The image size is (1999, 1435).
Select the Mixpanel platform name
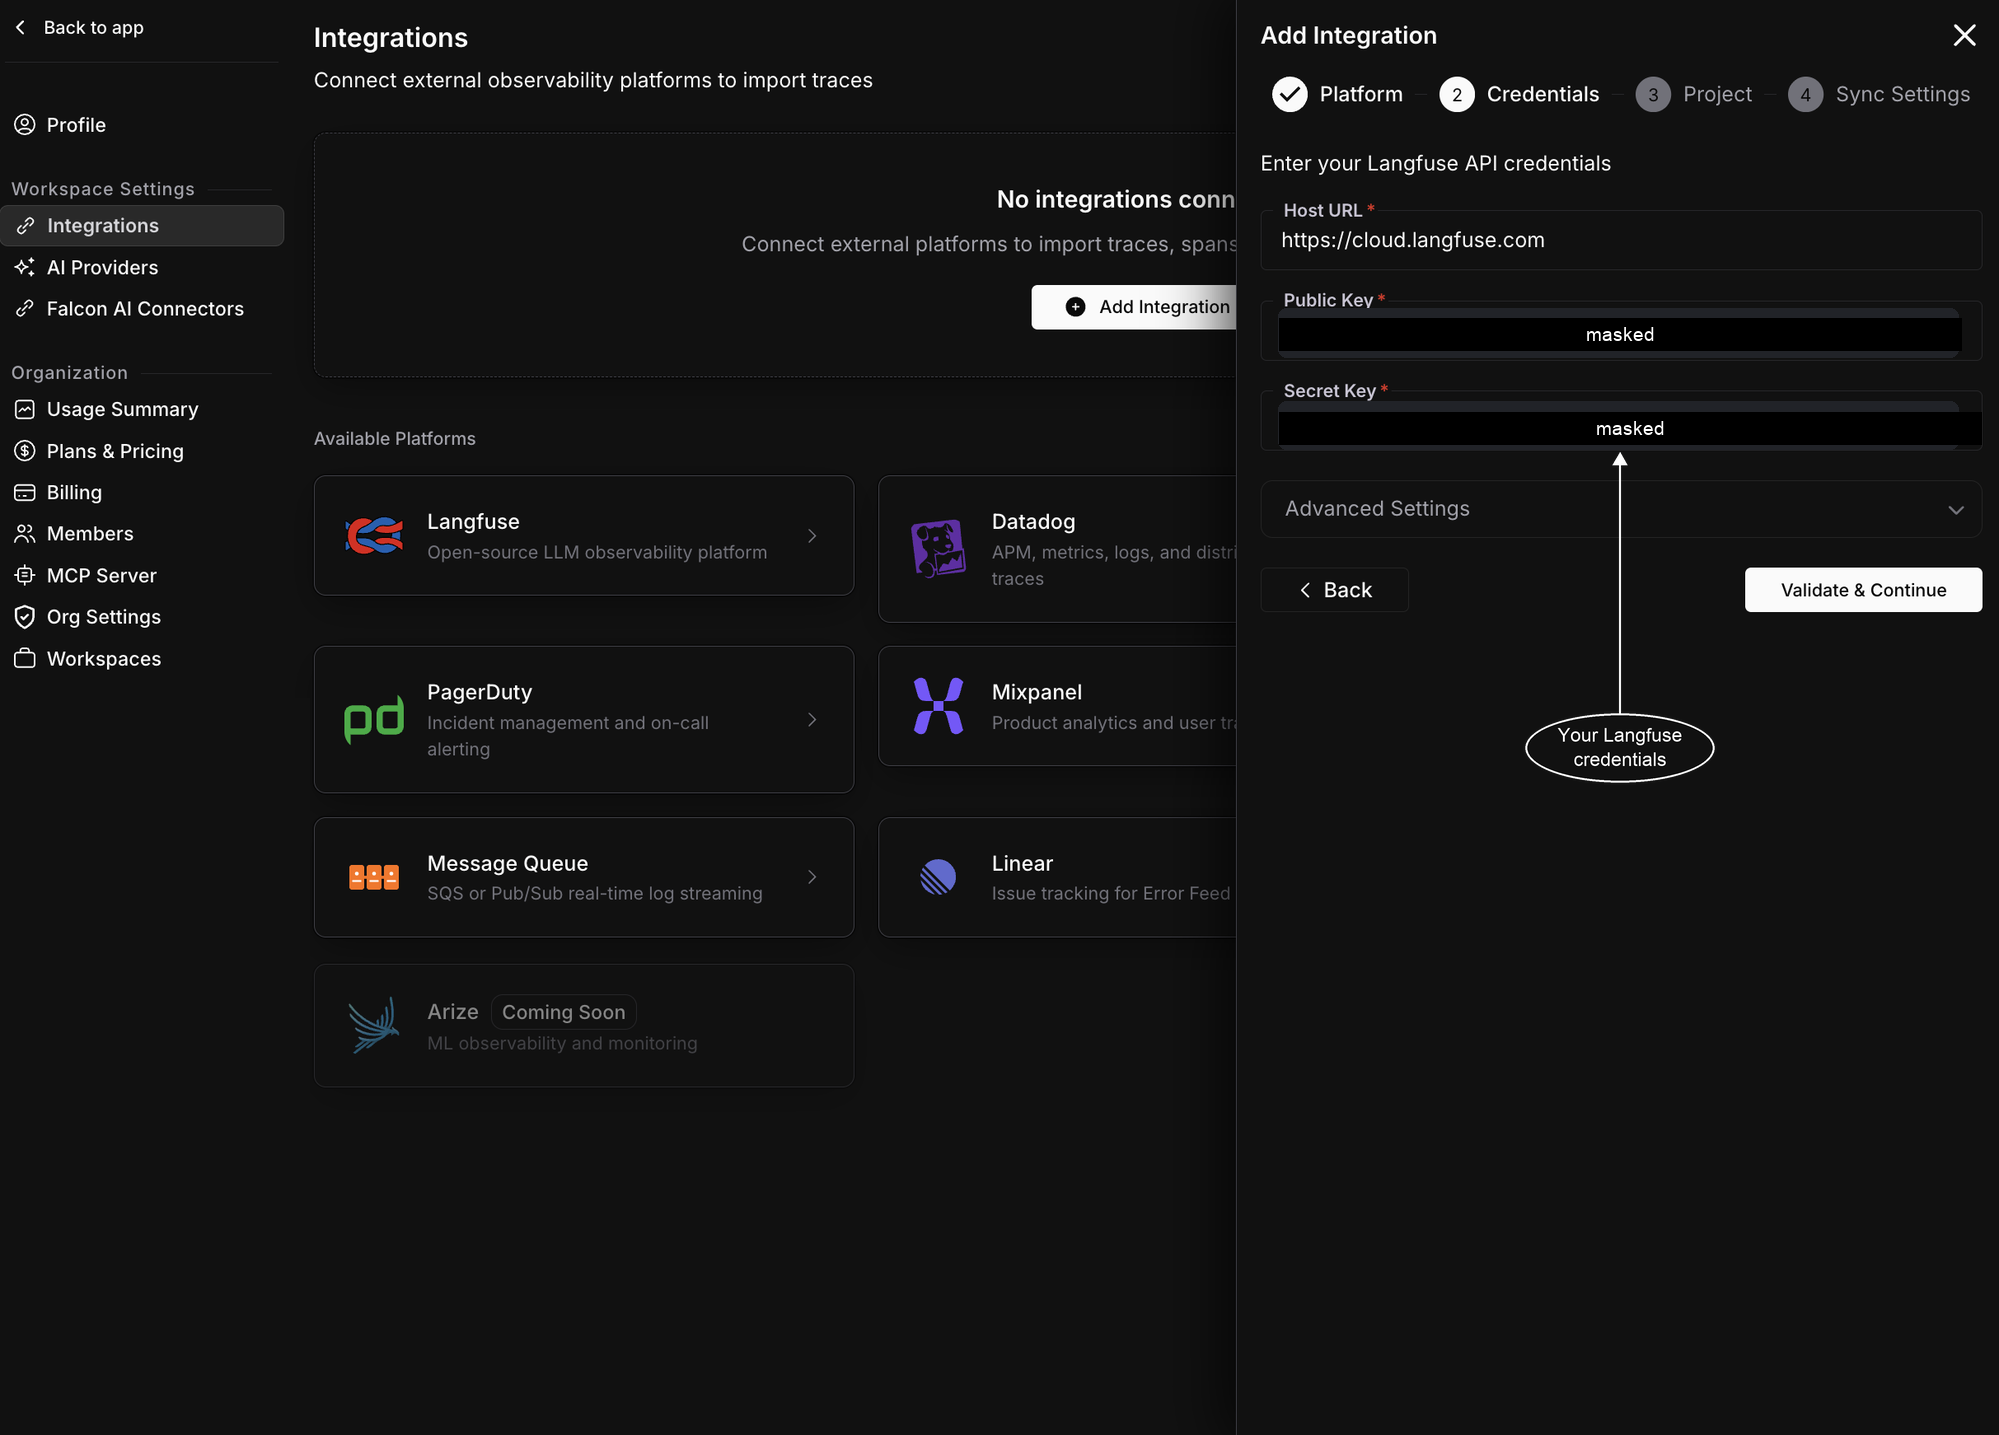coord(1036,692)
